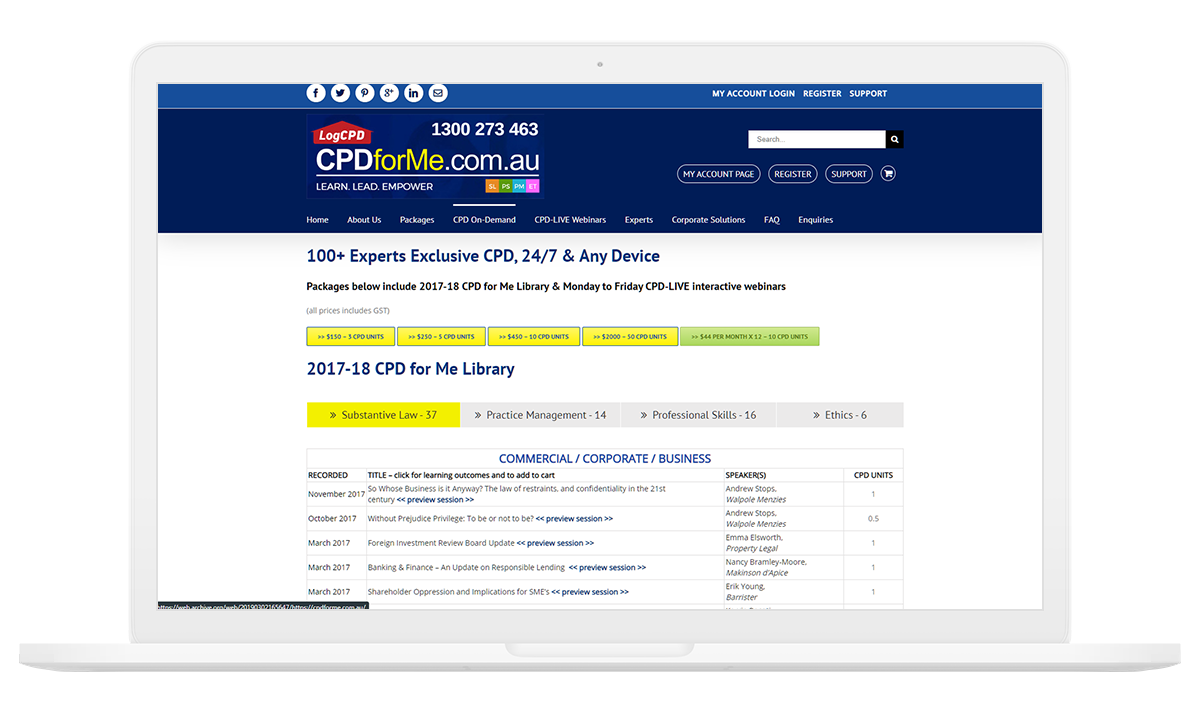
Task: Open the CPD-LIVE Webinars menu
Action: tap(570, 220)
